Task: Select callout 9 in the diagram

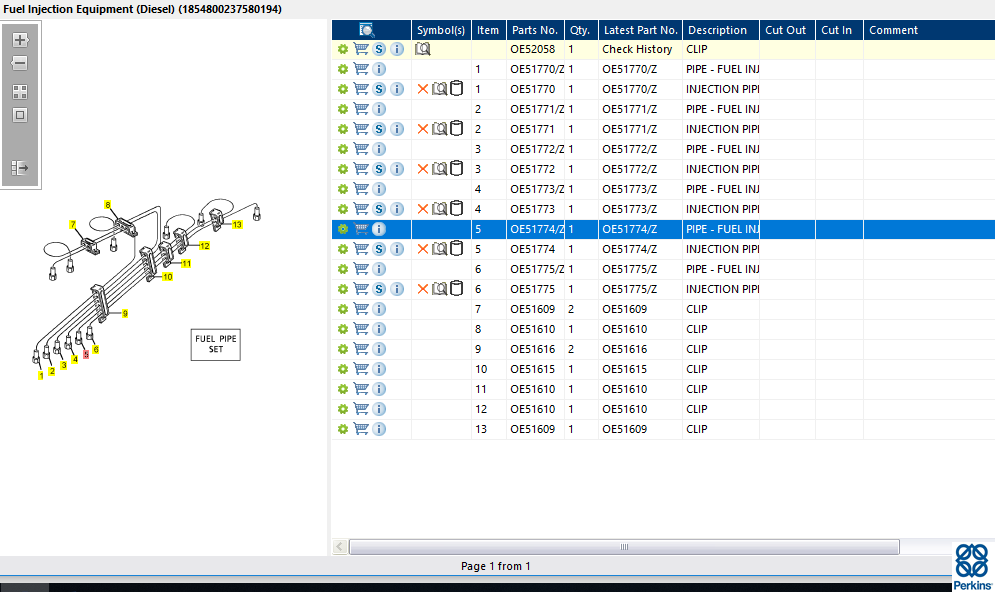Action: [x=125, y=313]
